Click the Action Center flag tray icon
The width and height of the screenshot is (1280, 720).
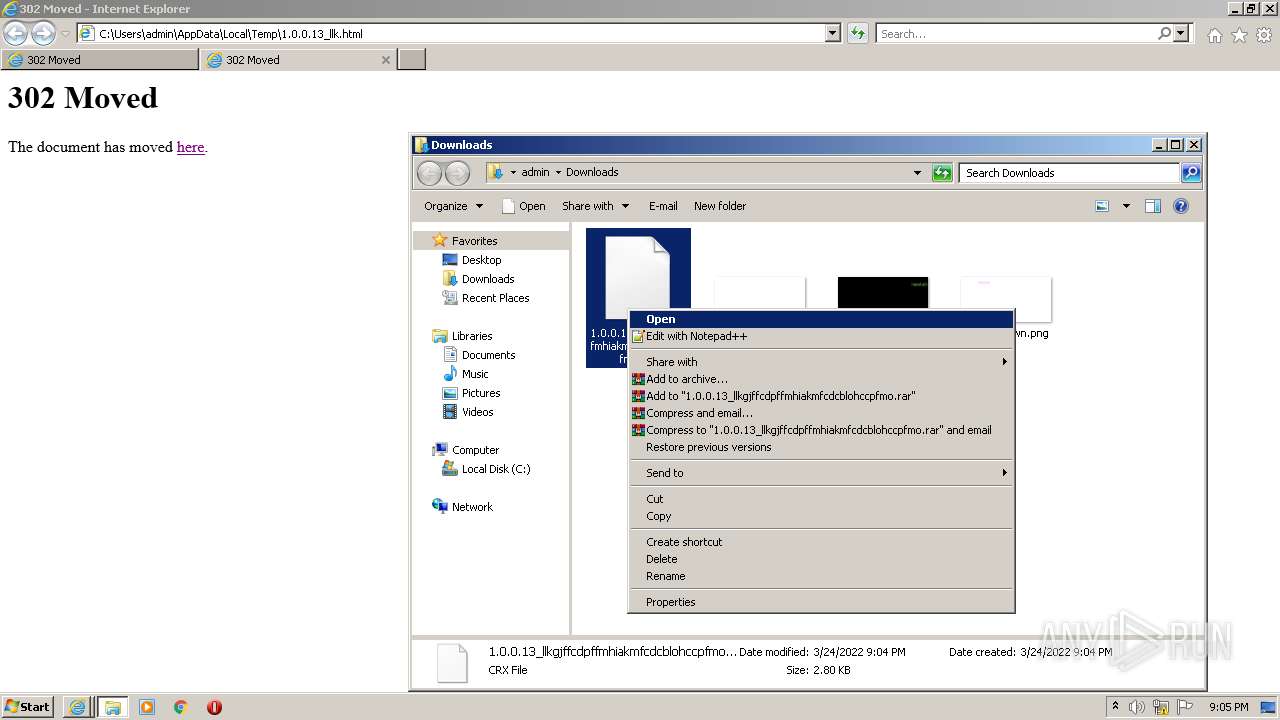[x=1185, y=707]
